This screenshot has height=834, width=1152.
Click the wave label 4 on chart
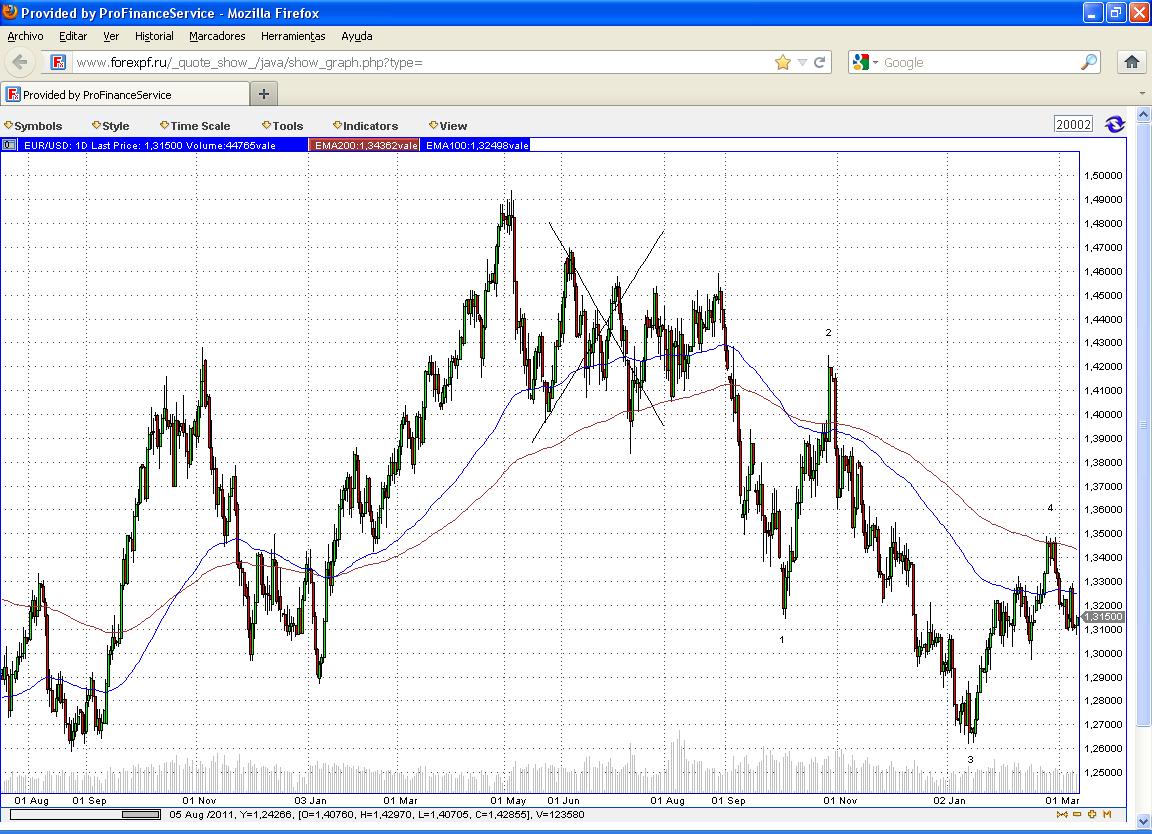pyautogui.click(x=1050, y=507)
